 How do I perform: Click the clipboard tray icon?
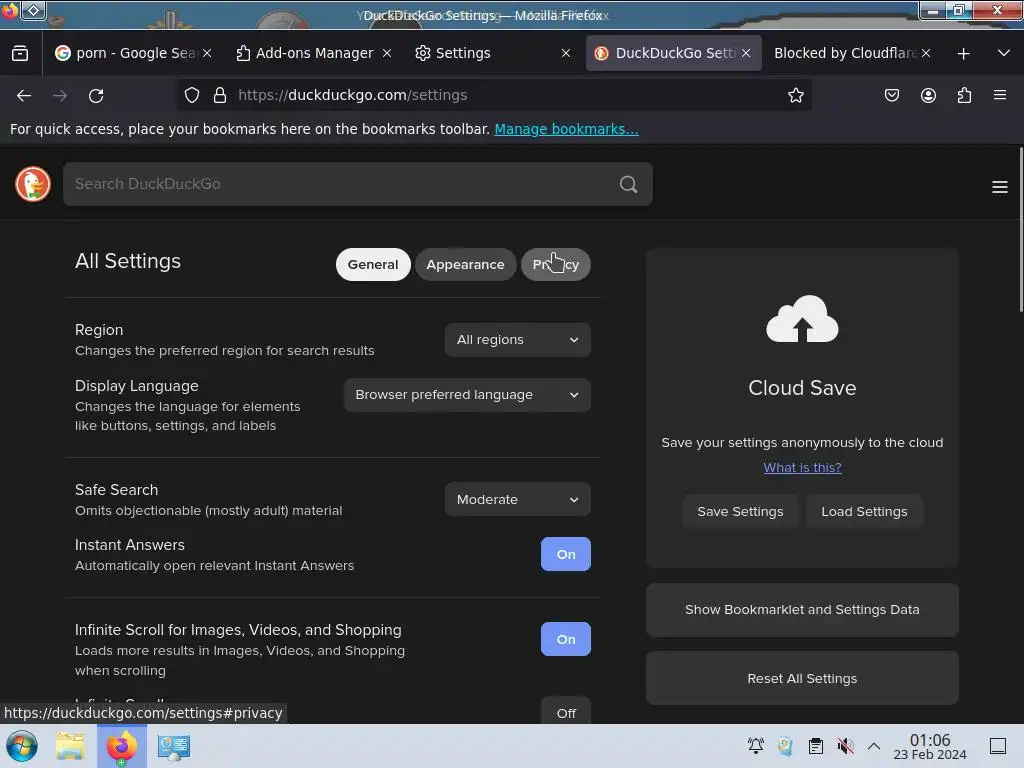click(816, 746)
